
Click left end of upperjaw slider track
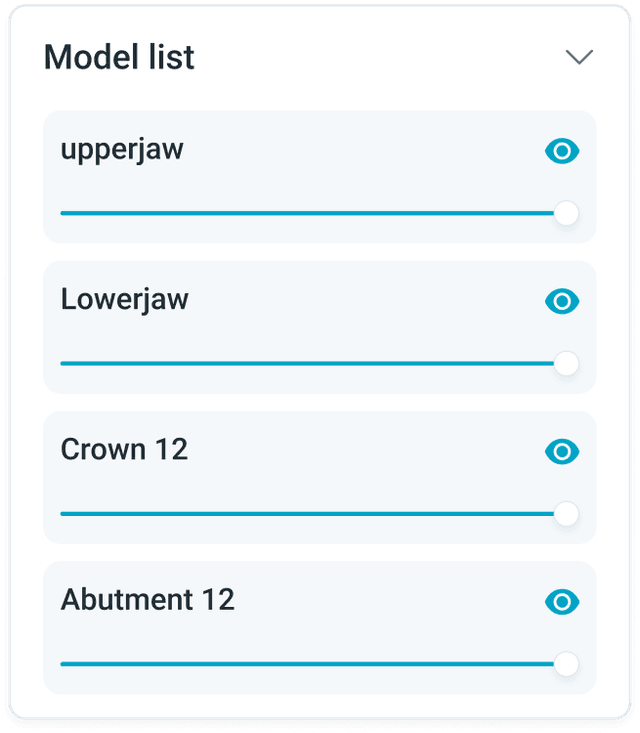click(63, 213)
